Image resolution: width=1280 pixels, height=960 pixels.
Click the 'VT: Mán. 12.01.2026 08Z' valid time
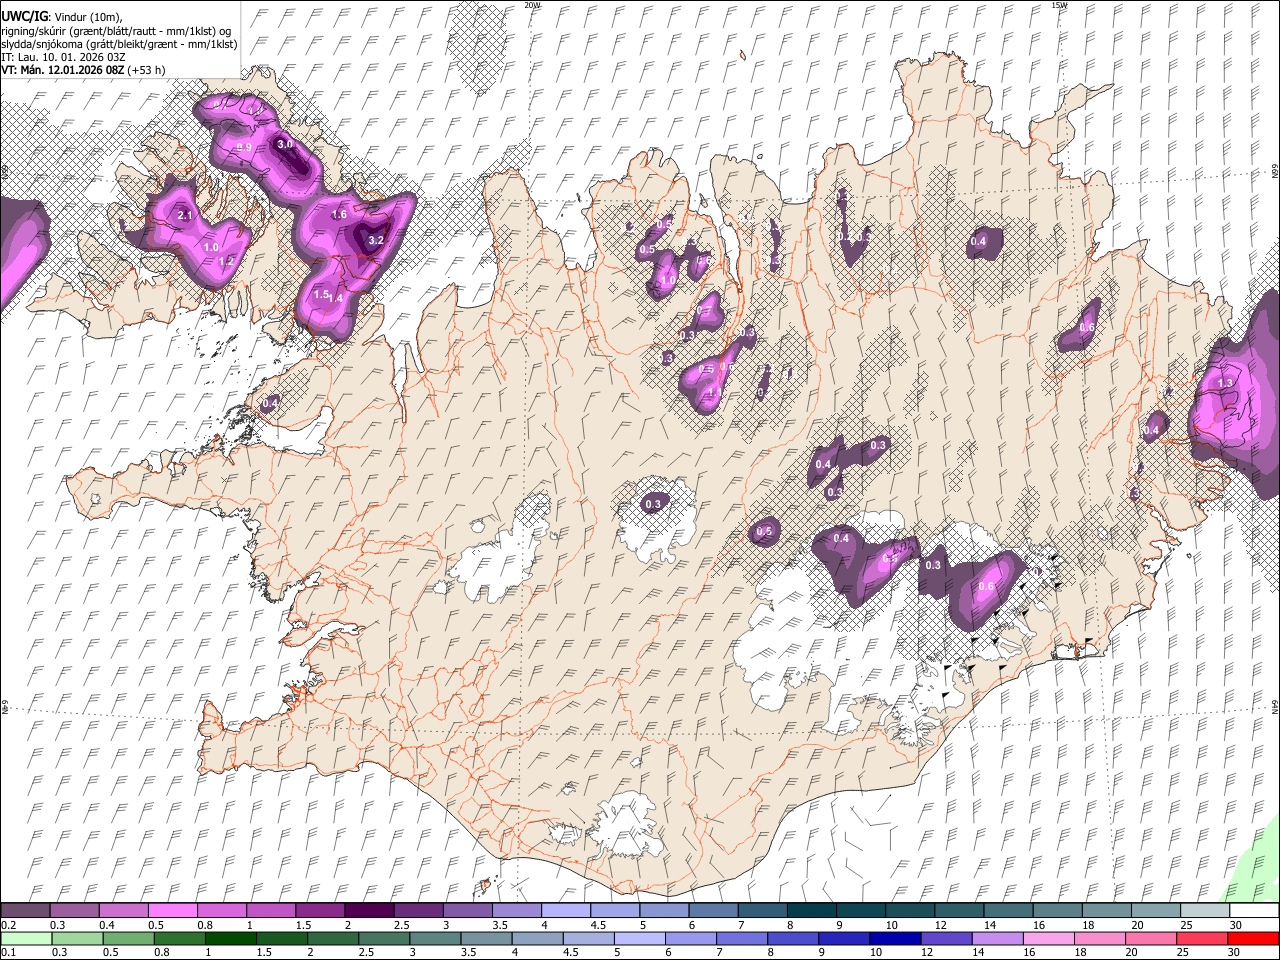(x=63, y=70)
